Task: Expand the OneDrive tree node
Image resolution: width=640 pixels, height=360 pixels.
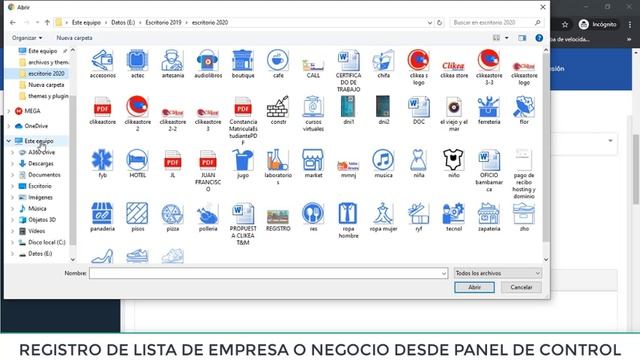Action: tap(9, 126)
